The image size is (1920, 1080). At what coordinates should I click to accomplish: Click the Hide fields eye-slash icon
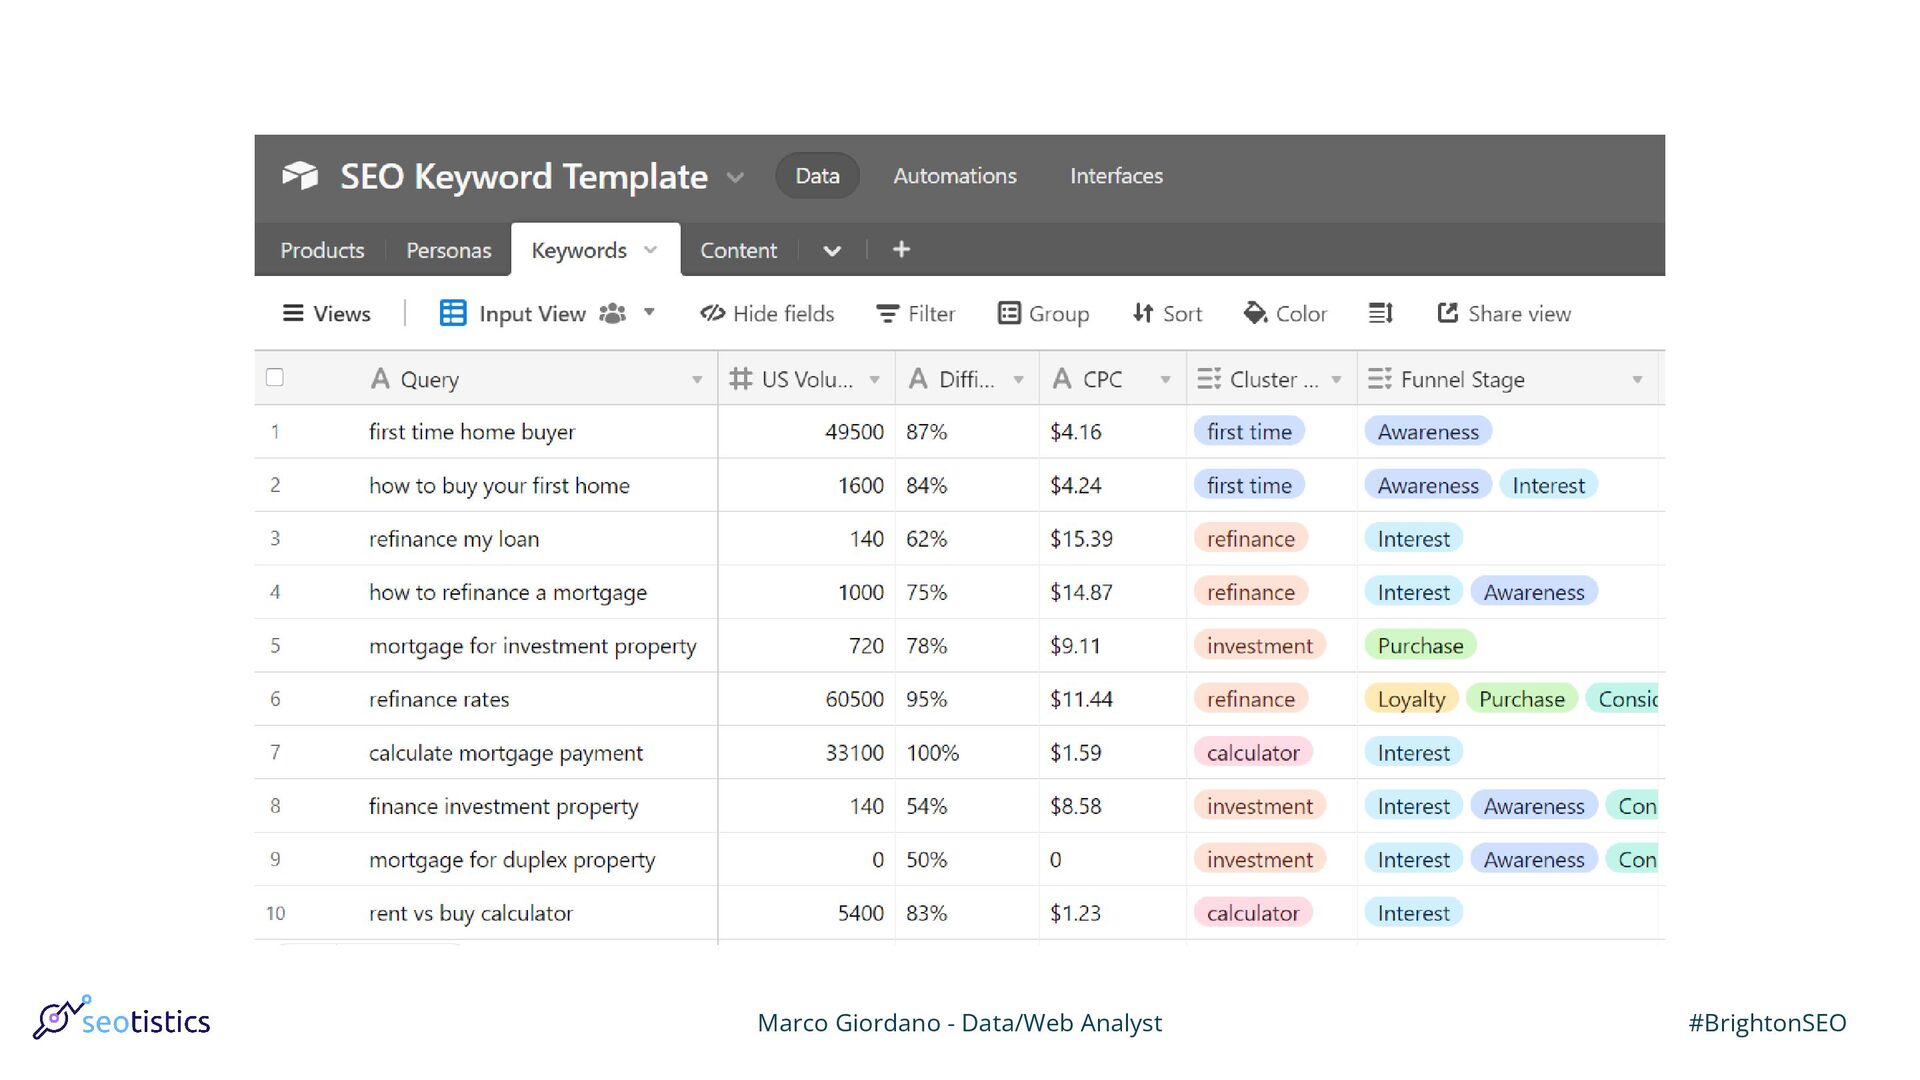[x=712, y=314]
